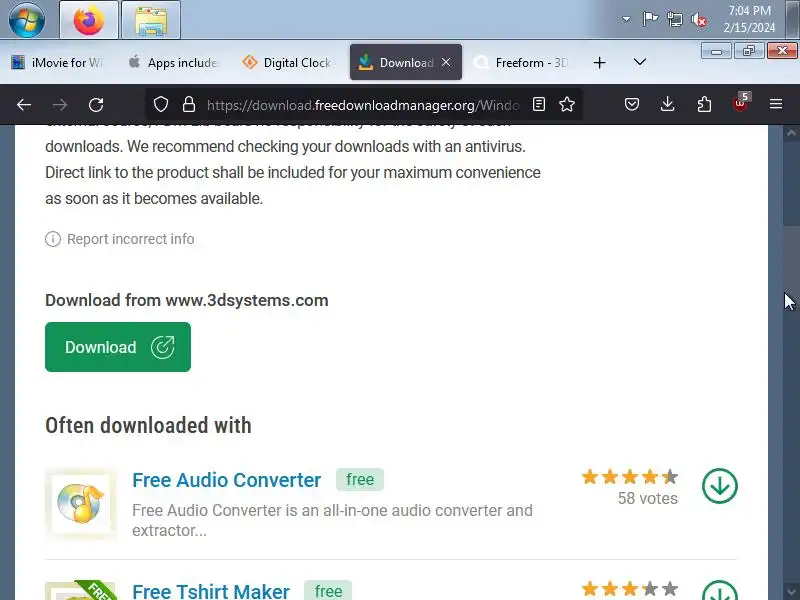Save page to Pocket
Viewport: 800px width, 600px height.
(x=632, y=105)
